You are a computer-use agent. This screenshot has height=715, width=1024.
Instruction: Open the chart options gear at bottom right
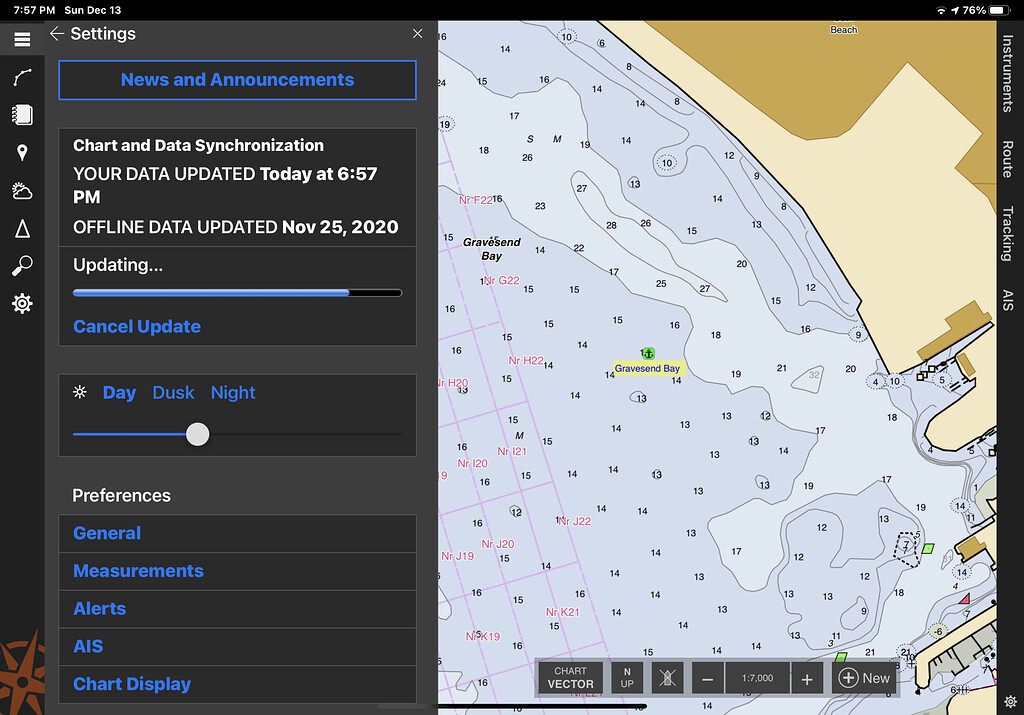point(1010,701)
